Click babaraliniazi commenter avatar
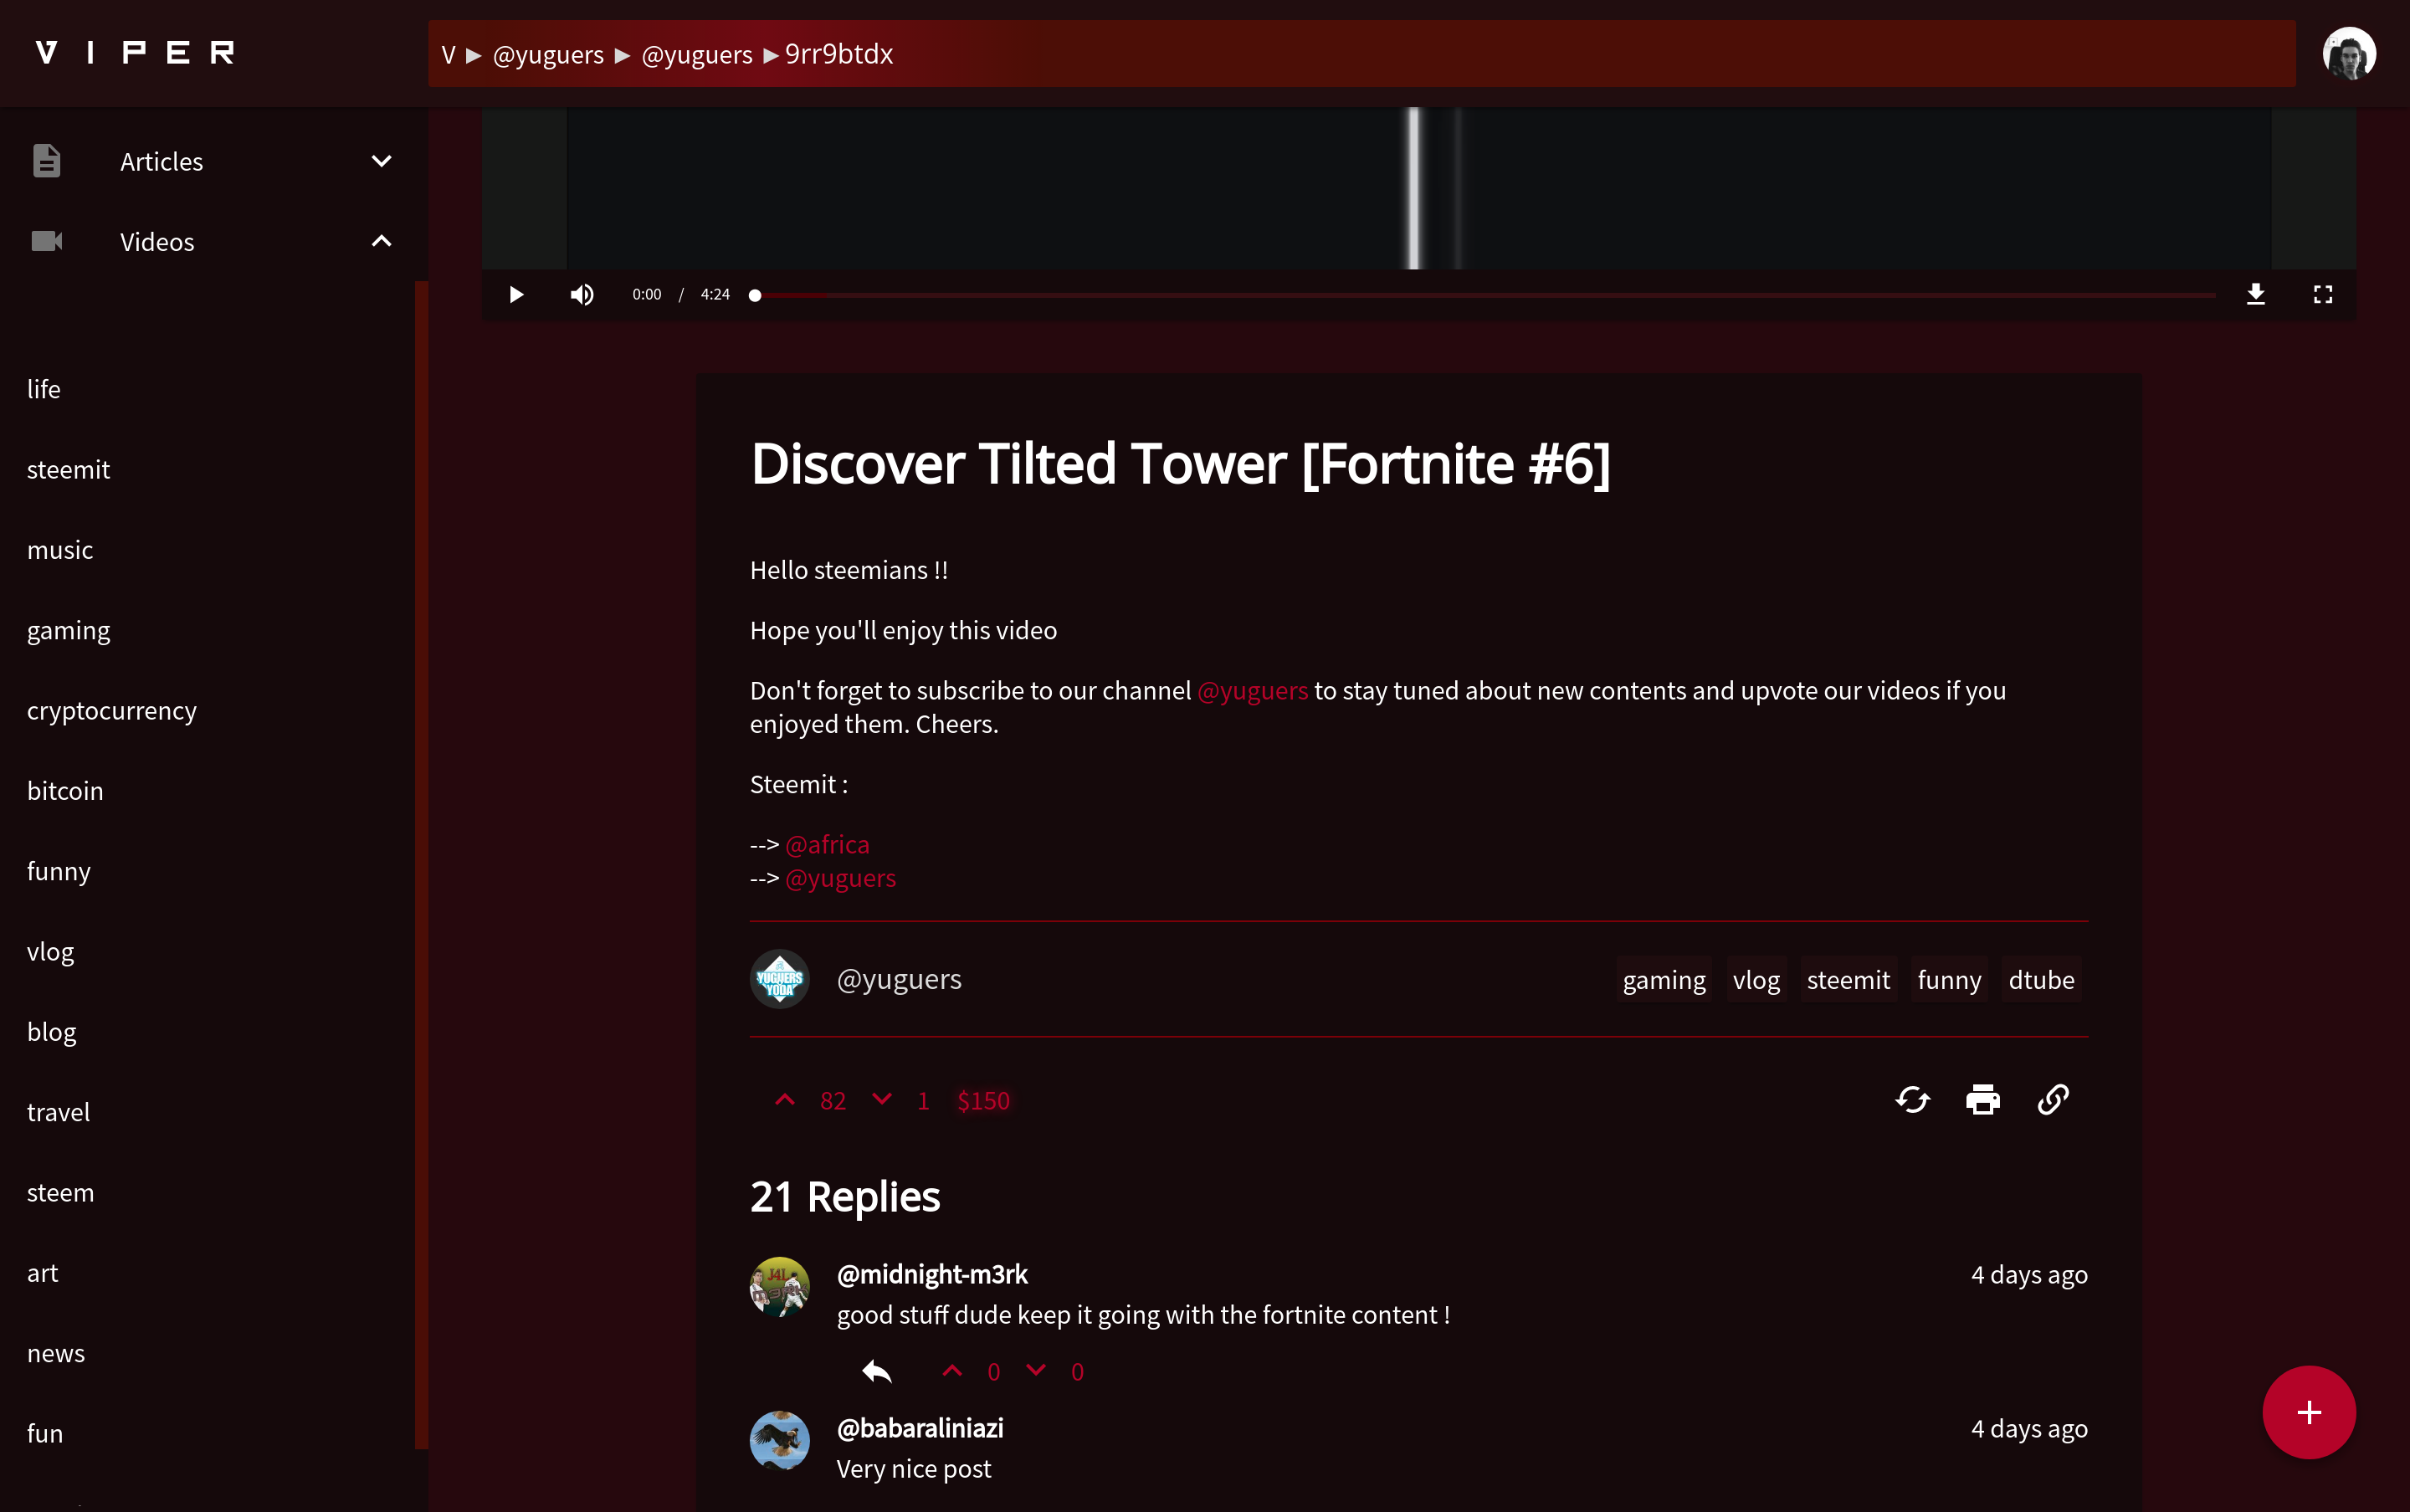This screenshot has width=2410, height=1512. (779, 1441)
